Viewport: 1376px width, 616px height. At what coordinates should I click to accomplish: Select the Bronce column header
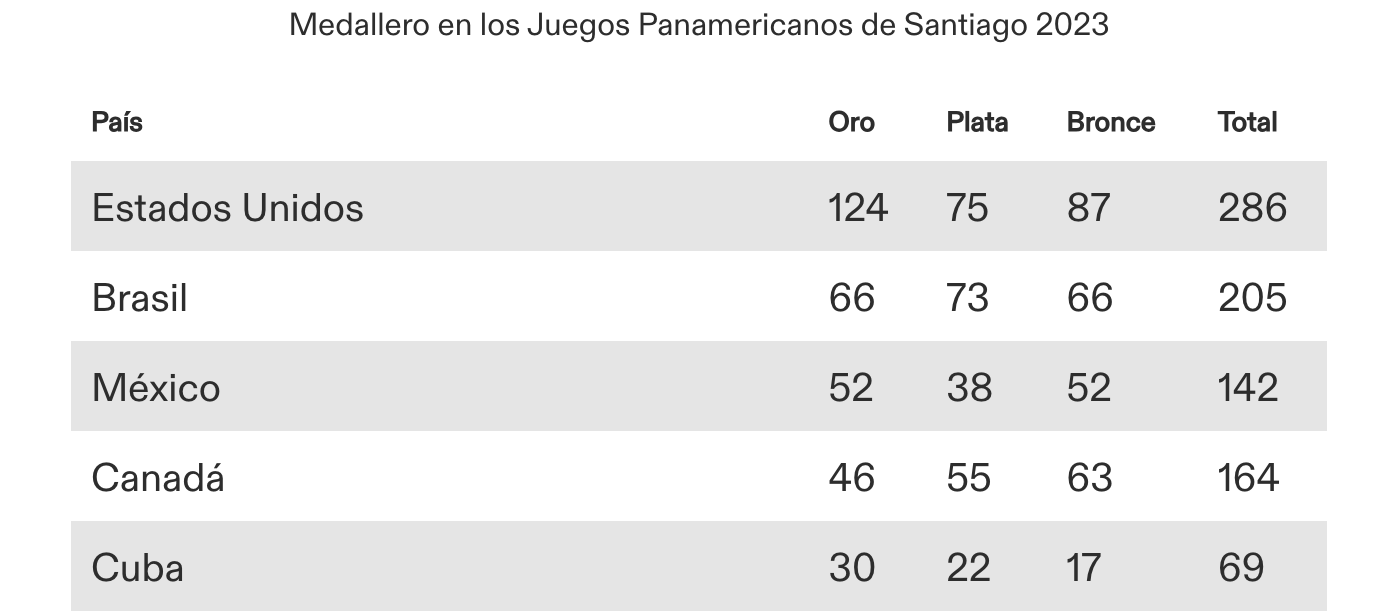(x=1111, y=122)
